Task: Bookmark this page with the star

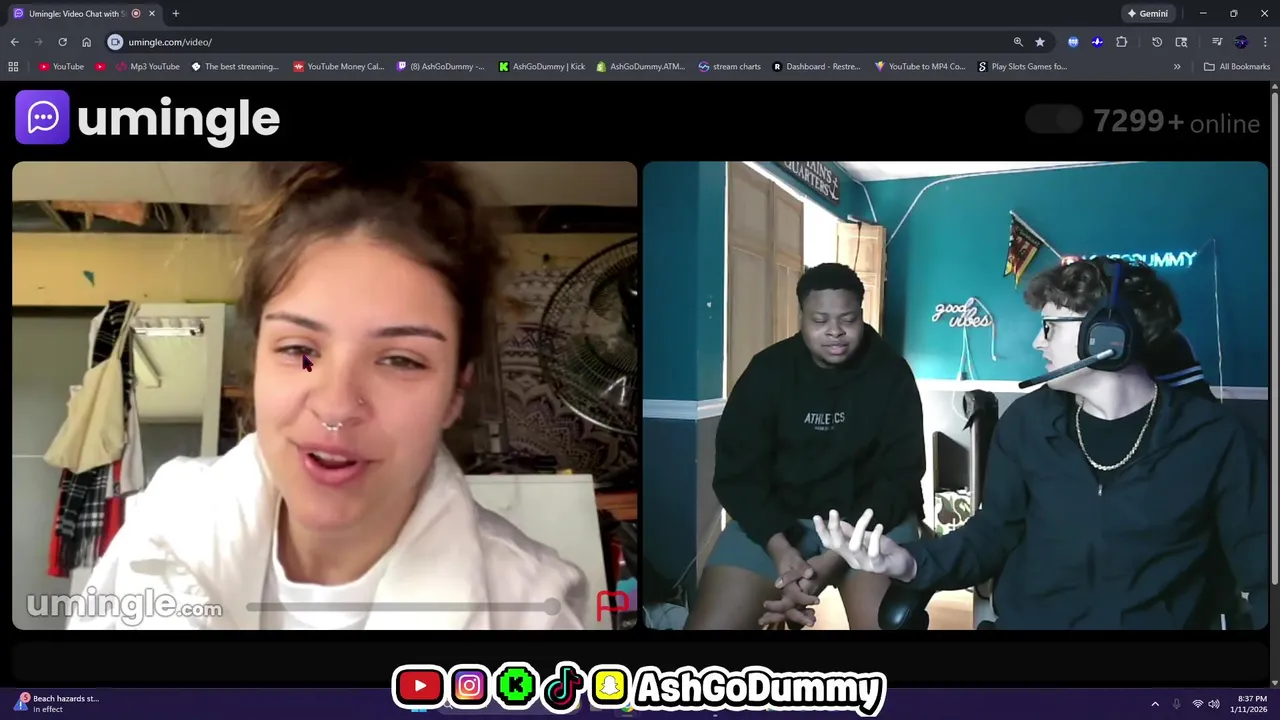Action: (x=1040, y=42)
